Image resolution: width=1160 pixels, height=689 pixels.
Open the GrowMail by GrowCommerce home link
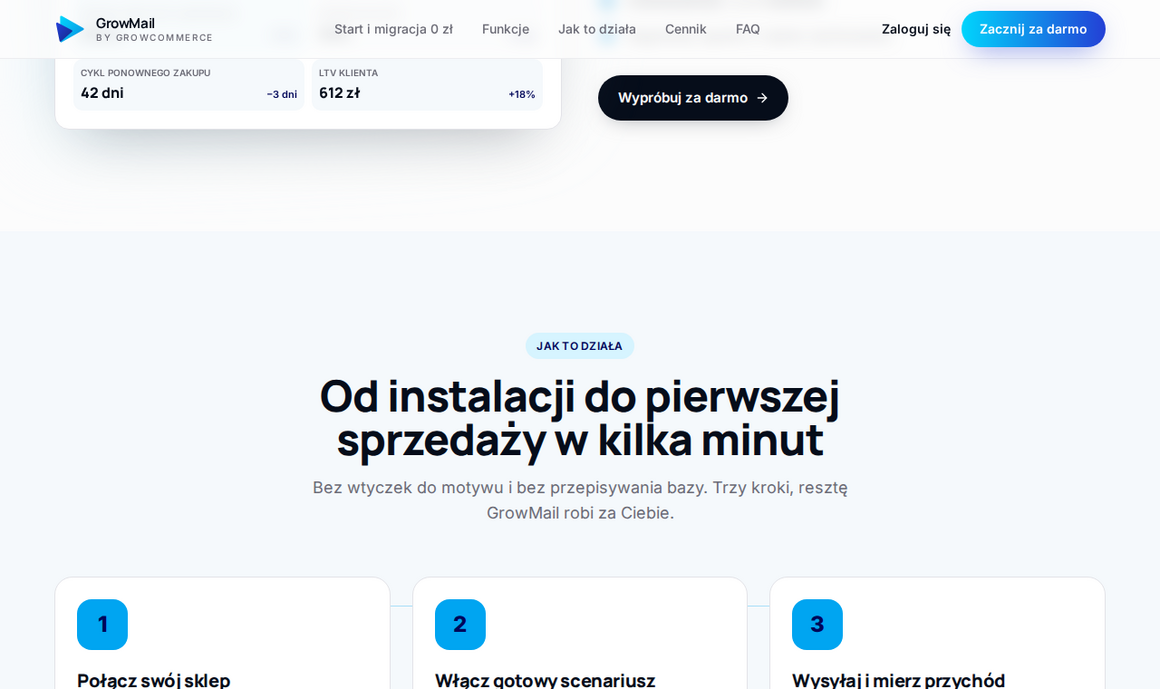(134, 29)
